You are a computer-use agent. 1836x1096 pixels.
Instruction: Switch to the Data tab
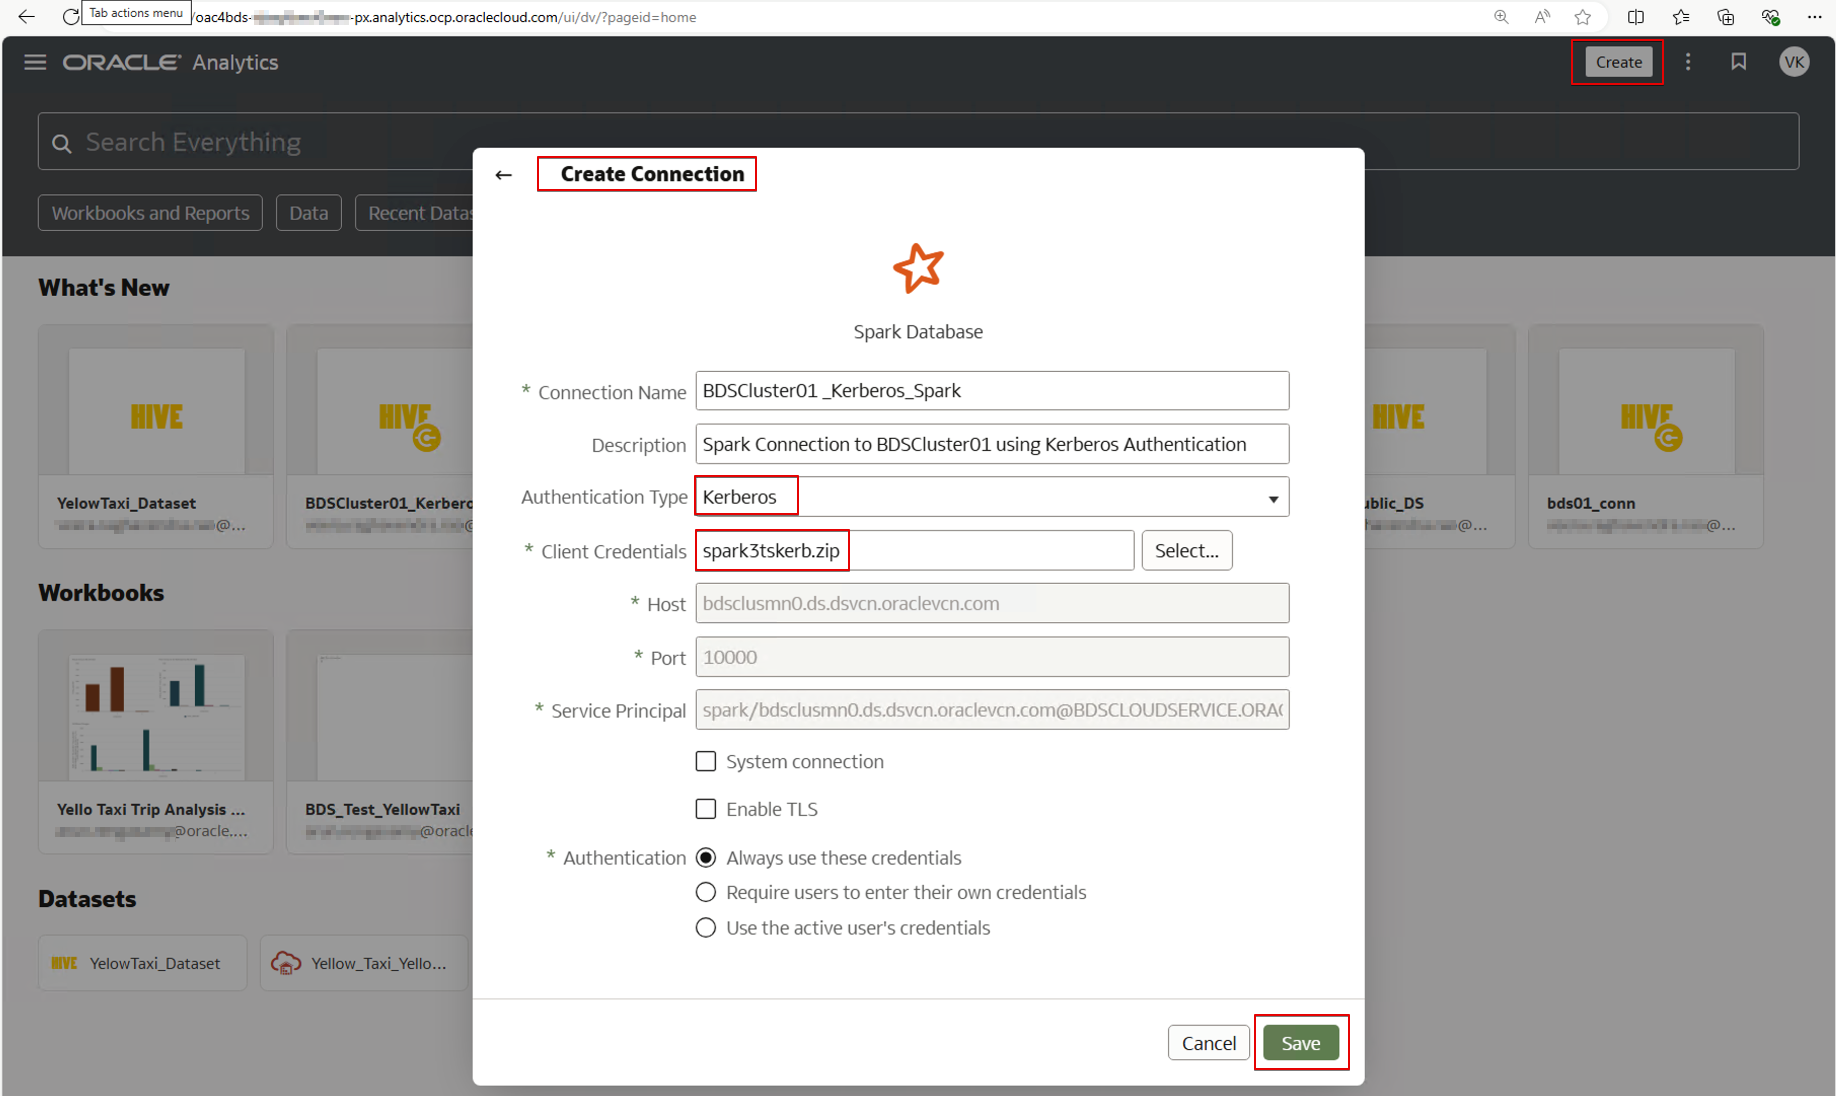coord(309,213)
